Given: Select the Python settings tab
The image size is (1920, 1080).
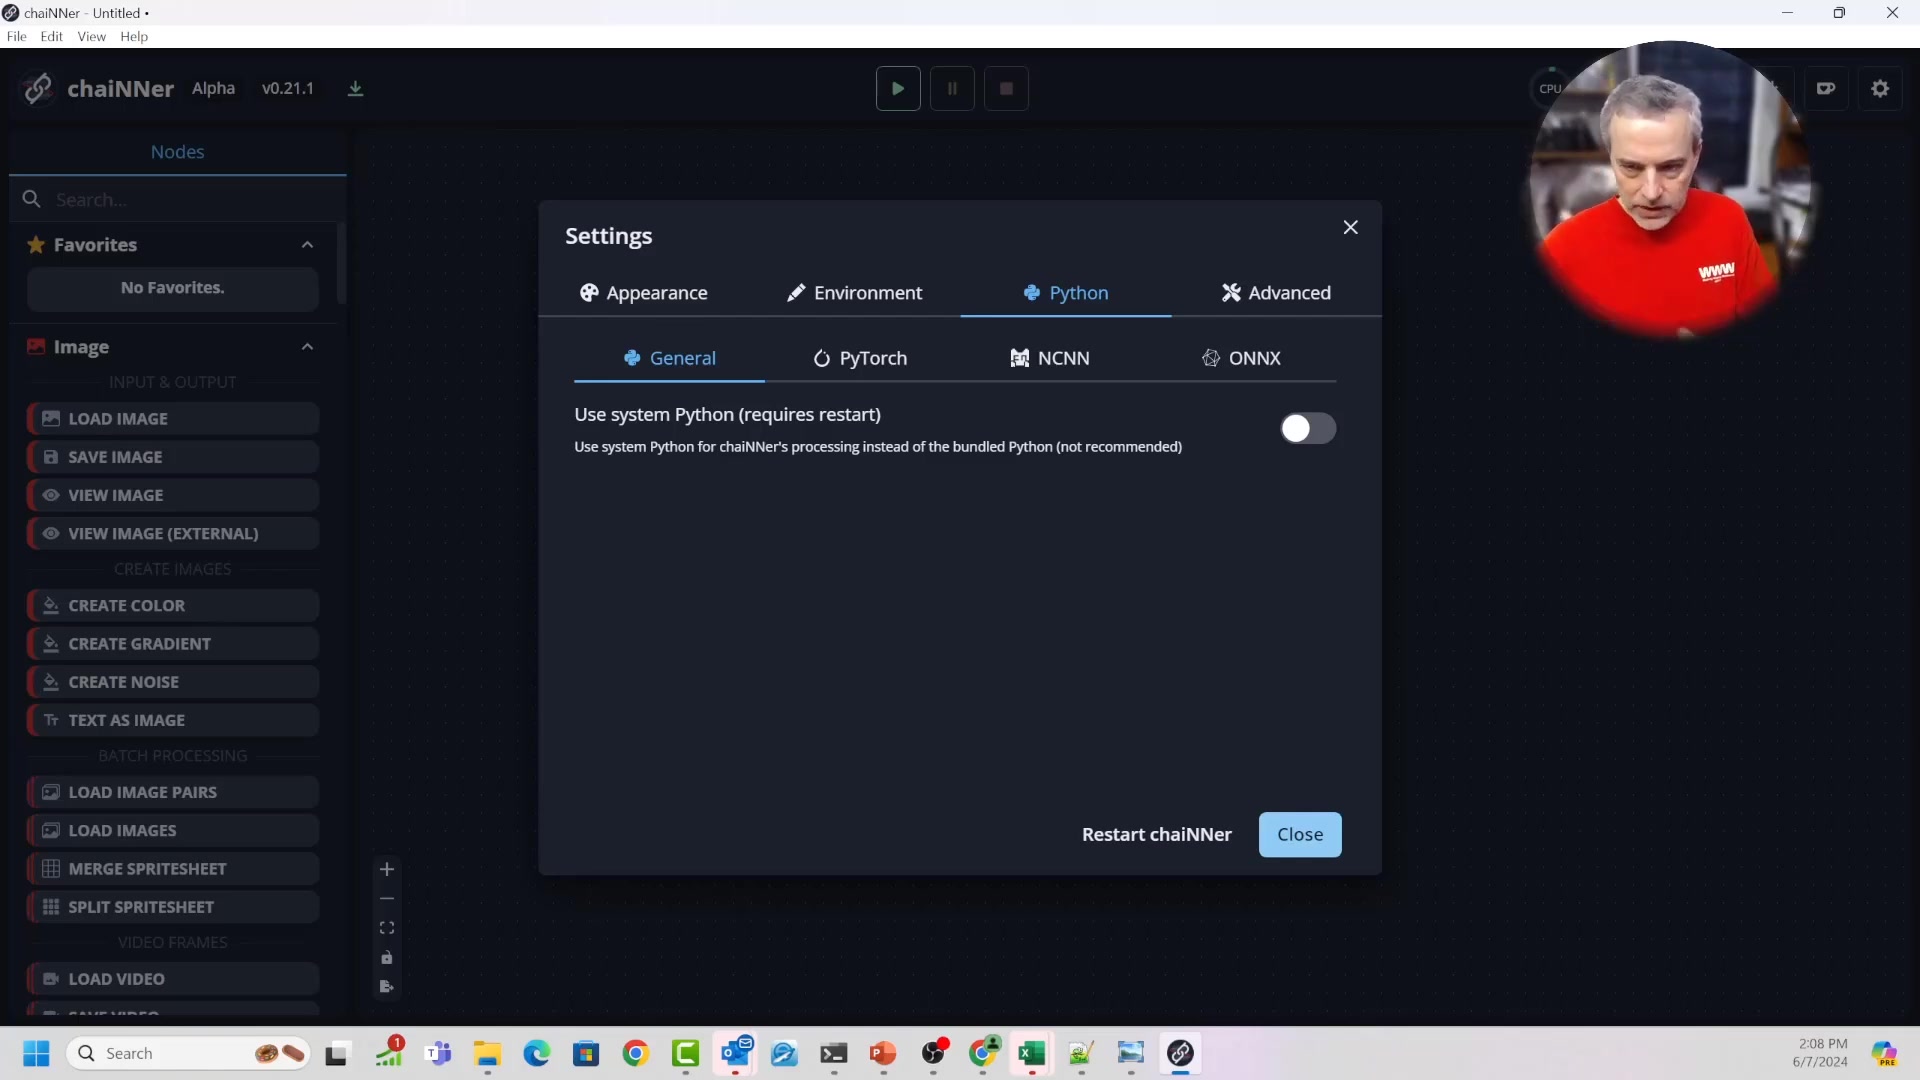Looking at the screenshot, I should [1066, 292].
